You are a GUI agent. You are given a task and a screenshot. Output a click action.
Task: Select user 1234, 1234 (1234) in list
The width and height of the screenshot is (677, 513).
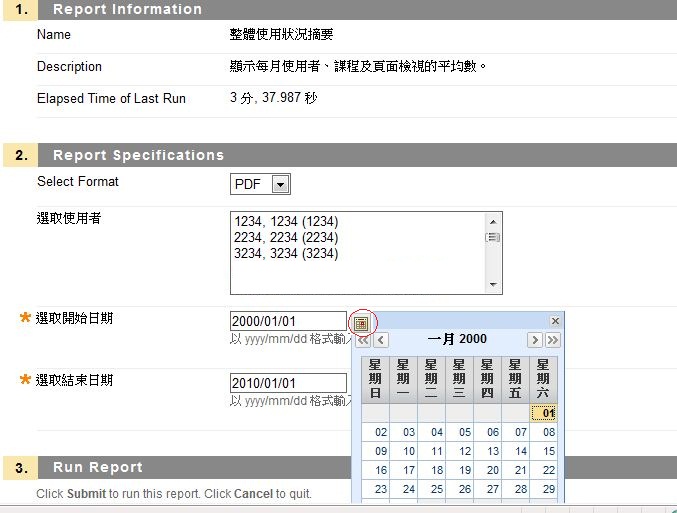click(x=286, y=221)
